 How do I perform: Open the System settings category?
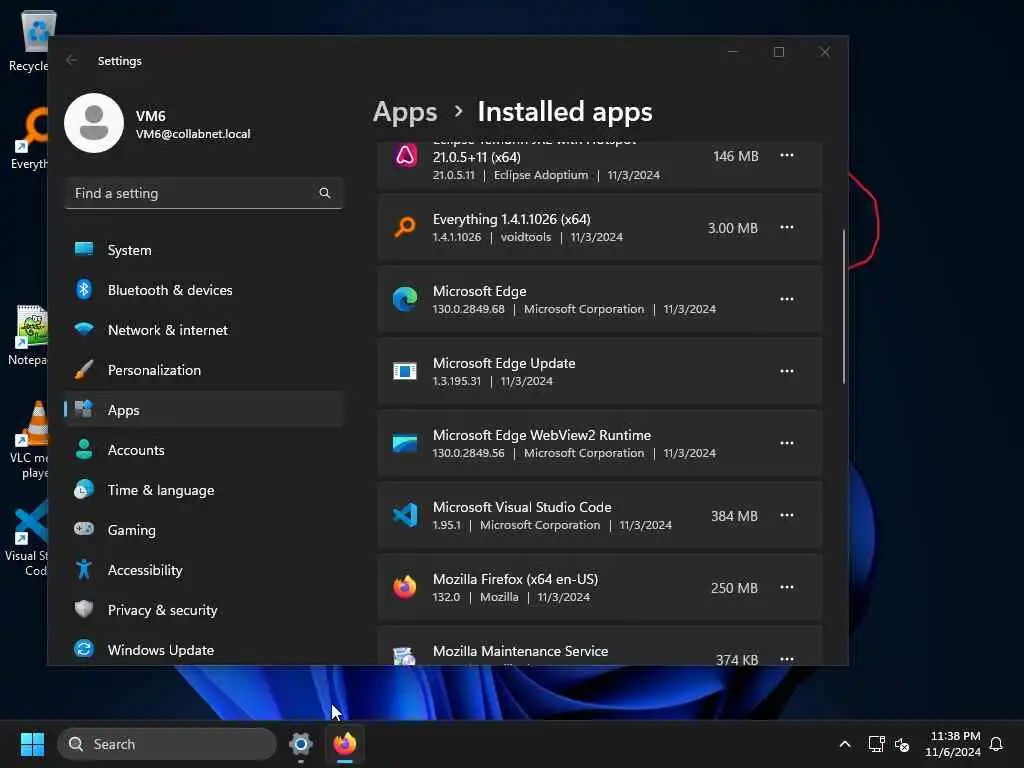point(204,250)
